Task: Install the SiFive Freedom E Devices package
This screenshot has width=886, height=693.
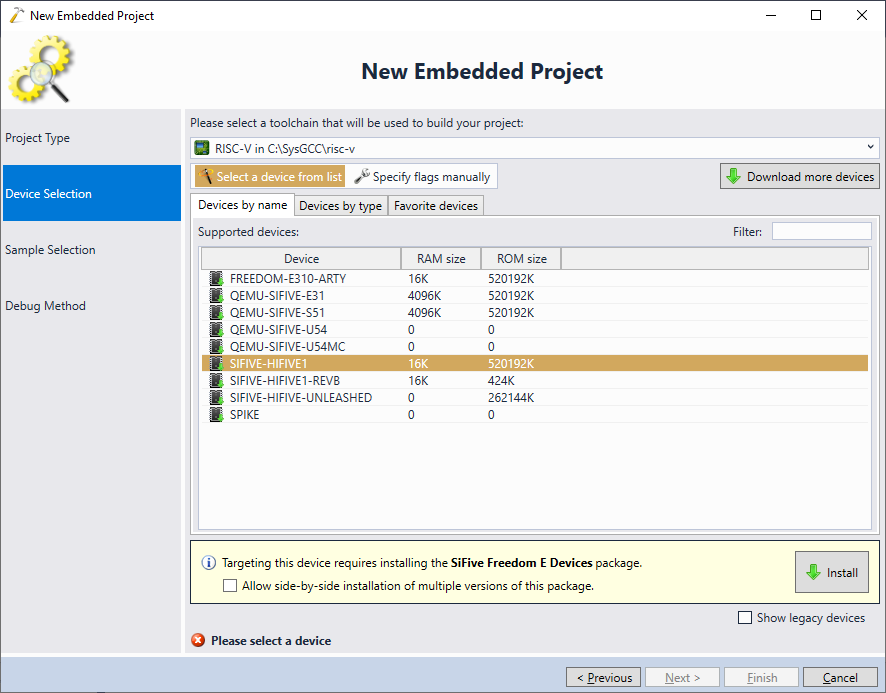Action: tap(832, 572)
